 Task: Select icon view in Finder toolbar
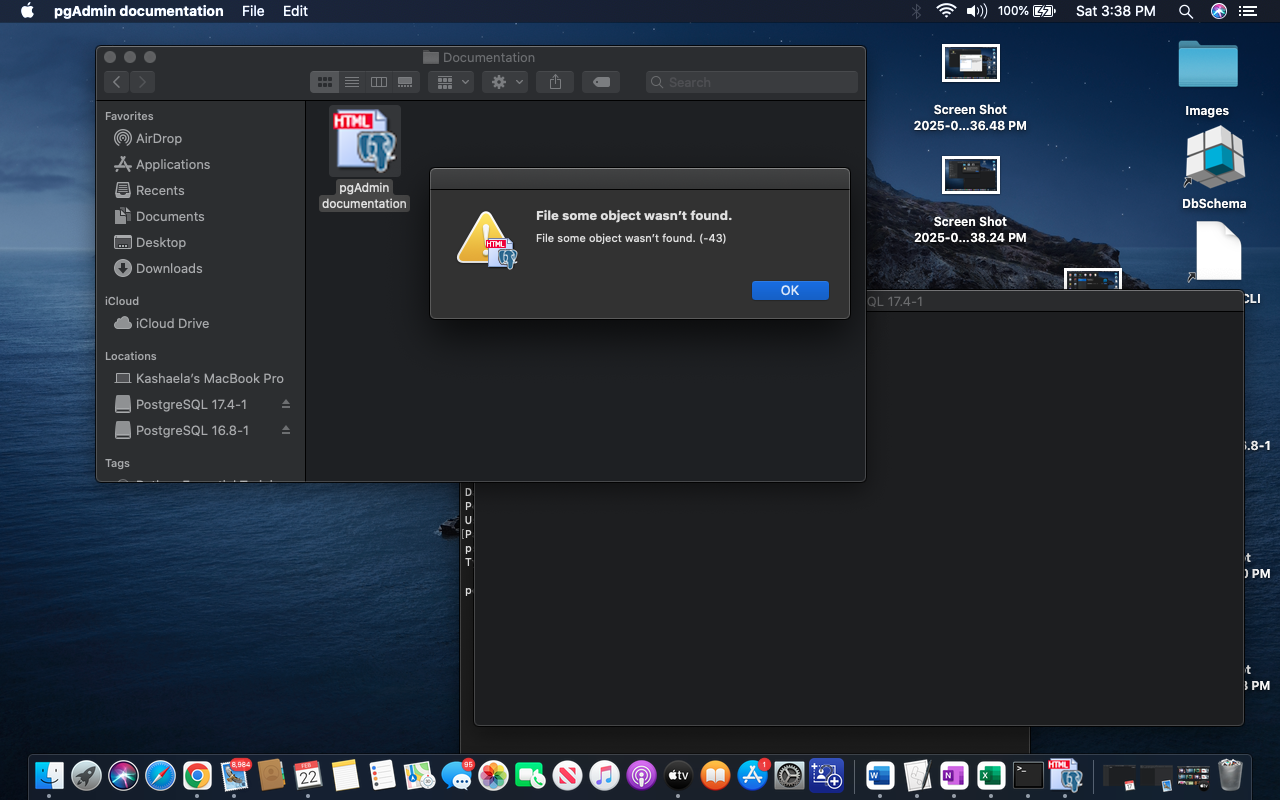pos(325,82)
